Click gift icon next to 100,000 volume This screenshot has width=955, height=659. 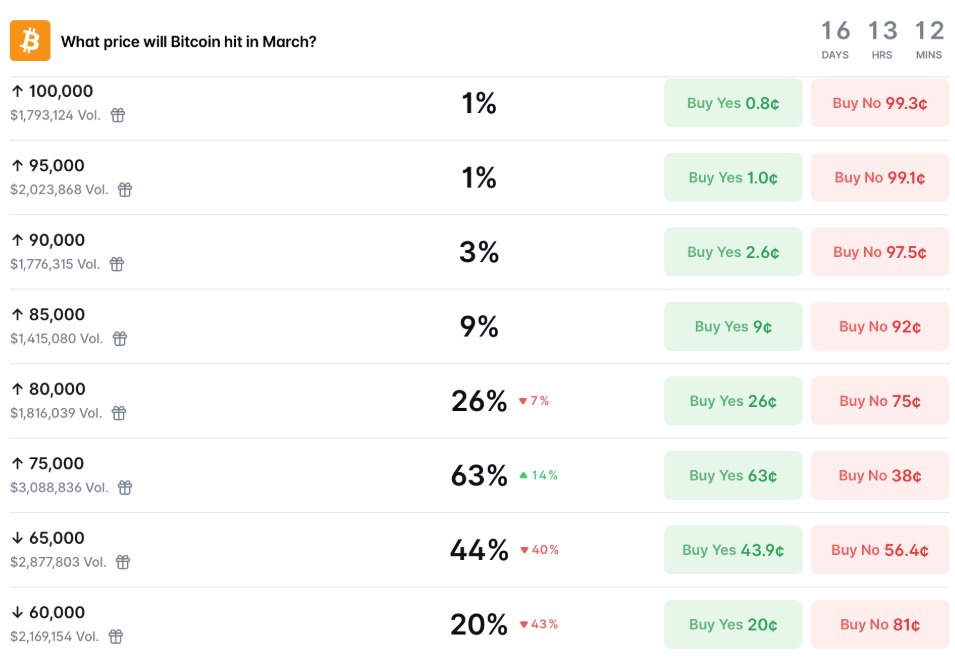(118, 115)
